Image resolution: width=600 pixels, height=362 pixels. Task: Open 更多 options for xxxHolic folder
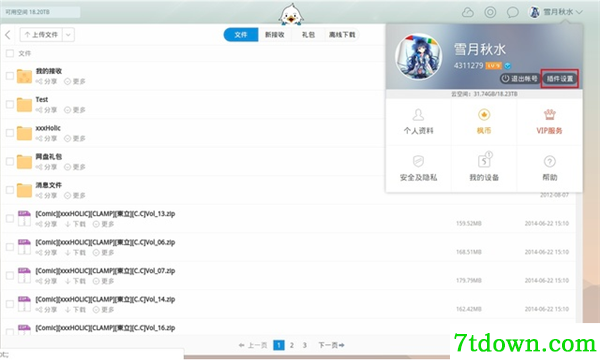(x=75, y=139)
